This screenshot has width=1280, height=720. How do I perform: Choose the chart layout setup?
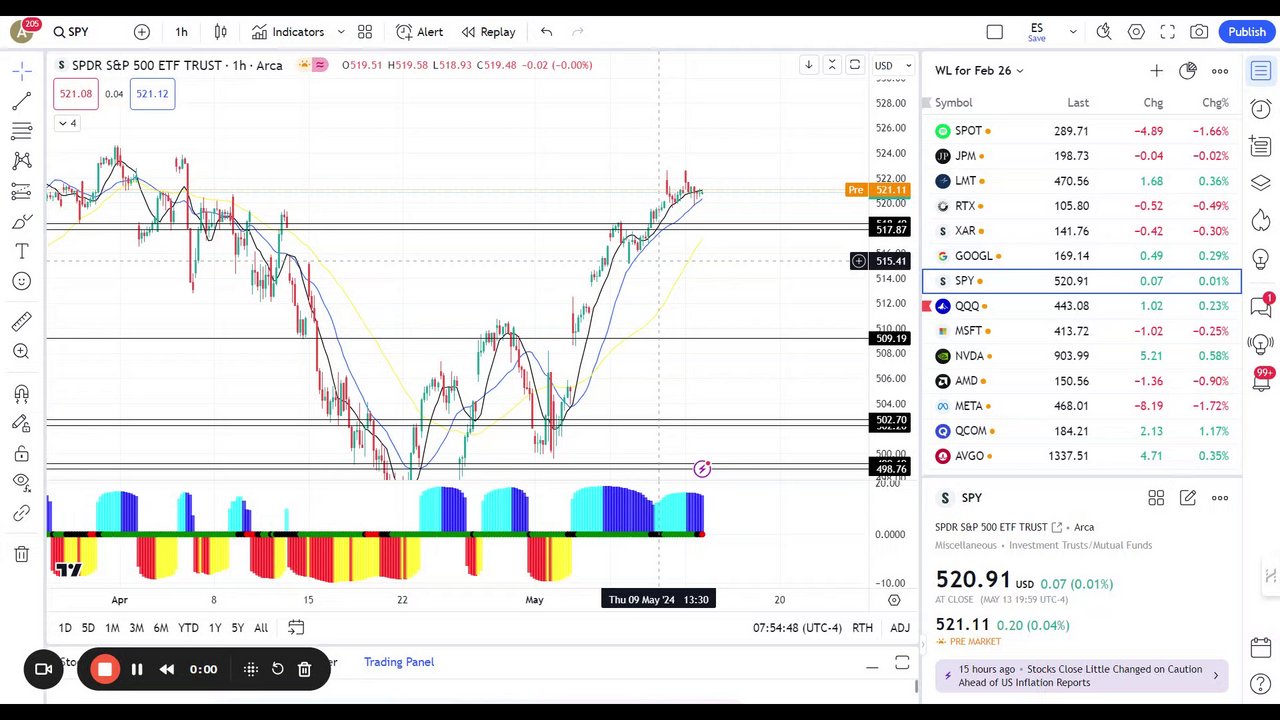[x=994, y=32]
